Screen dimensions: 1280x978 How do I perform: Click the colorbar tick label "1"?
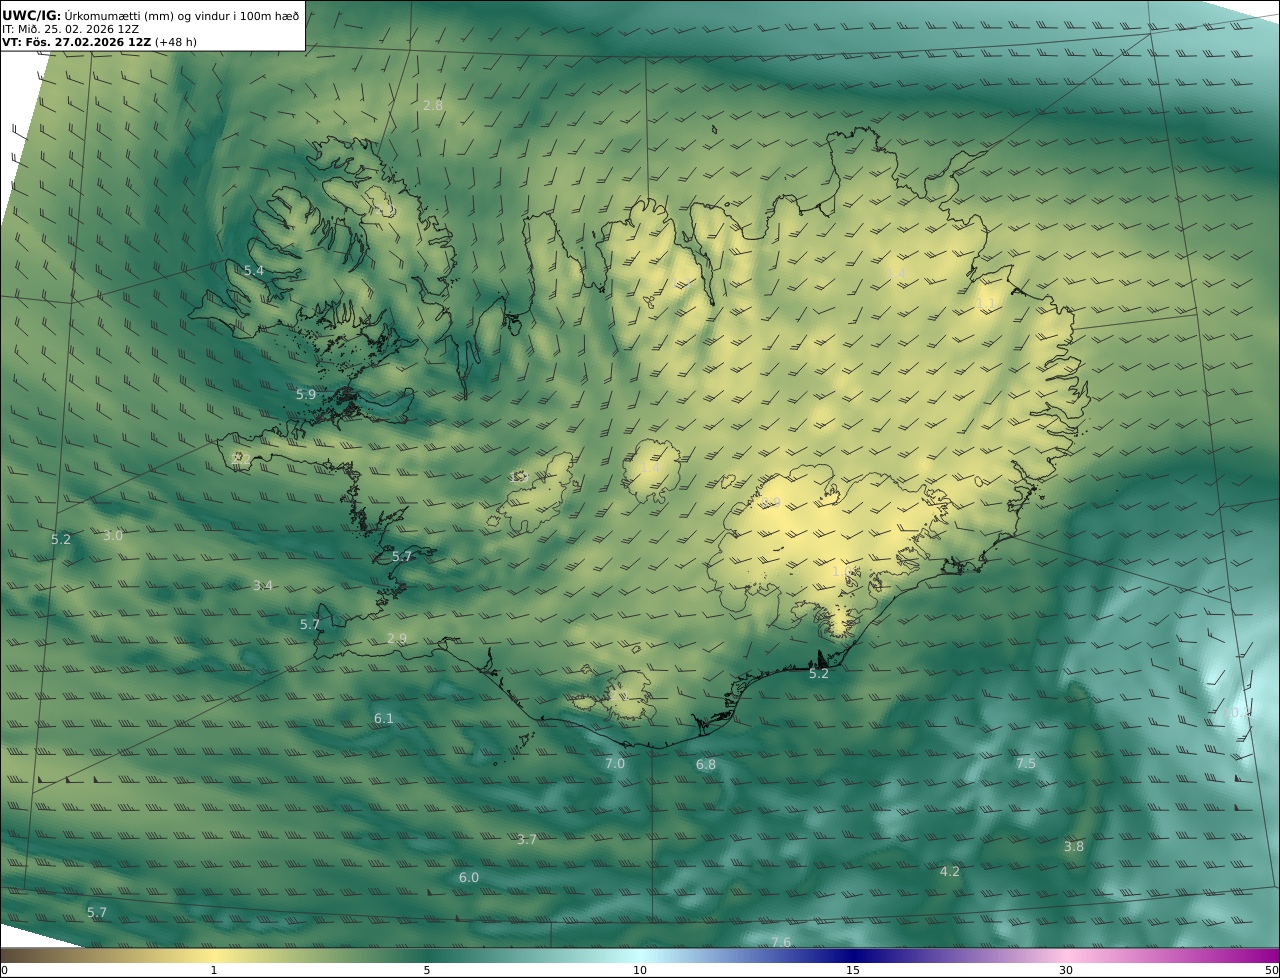[214, 971]
